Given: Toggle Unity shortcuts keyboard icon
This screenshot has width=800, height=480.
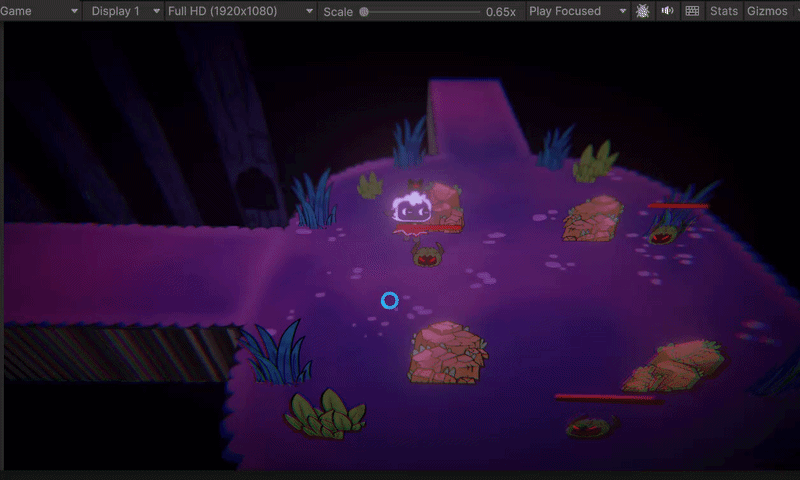Looking at the screenshot, I should coord(692,11).
